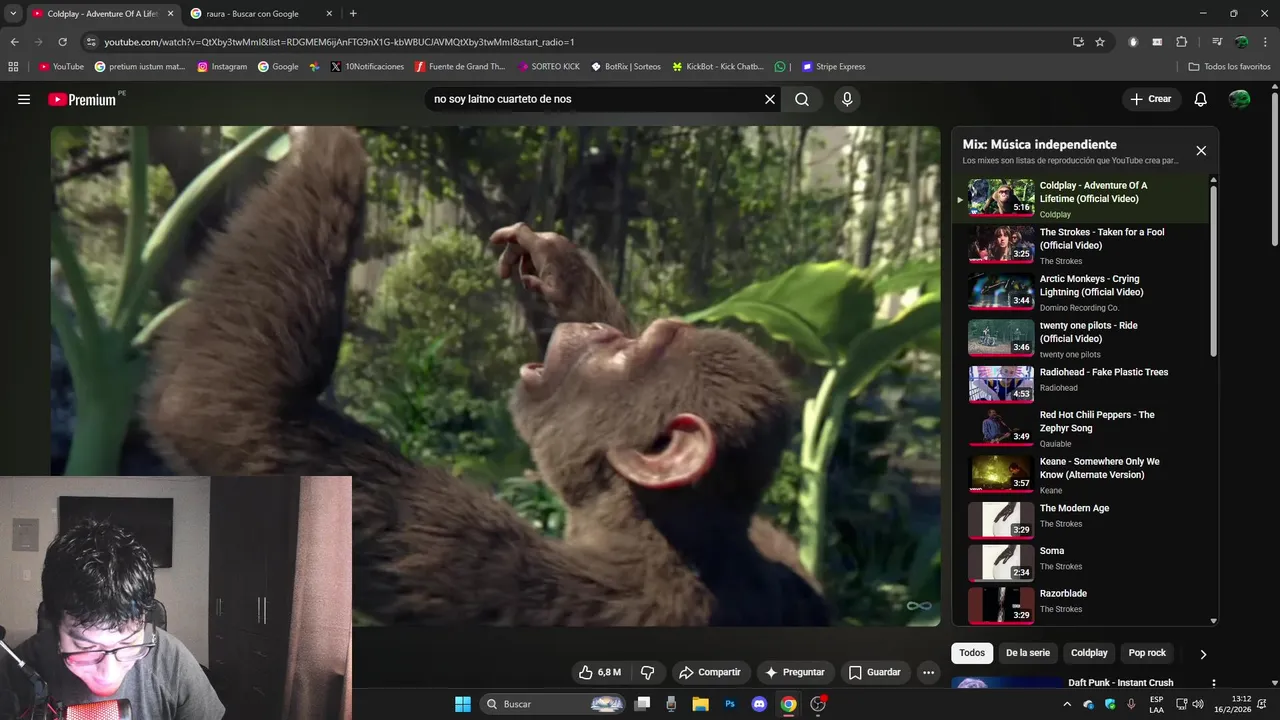Click the Chrome address bar URL
This screenshot has width=1280, height=720.
click(x=339, y=42)
